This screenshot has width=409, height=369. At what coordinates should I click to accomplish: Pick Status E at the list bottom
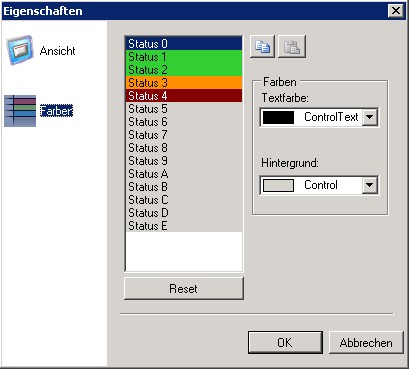pyautogui.click(x=184, y=226)
